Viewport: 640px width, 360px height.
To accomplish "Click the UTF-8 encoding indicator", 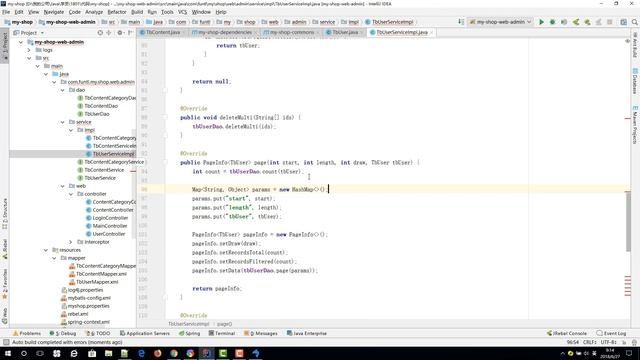I will point(608,342).
